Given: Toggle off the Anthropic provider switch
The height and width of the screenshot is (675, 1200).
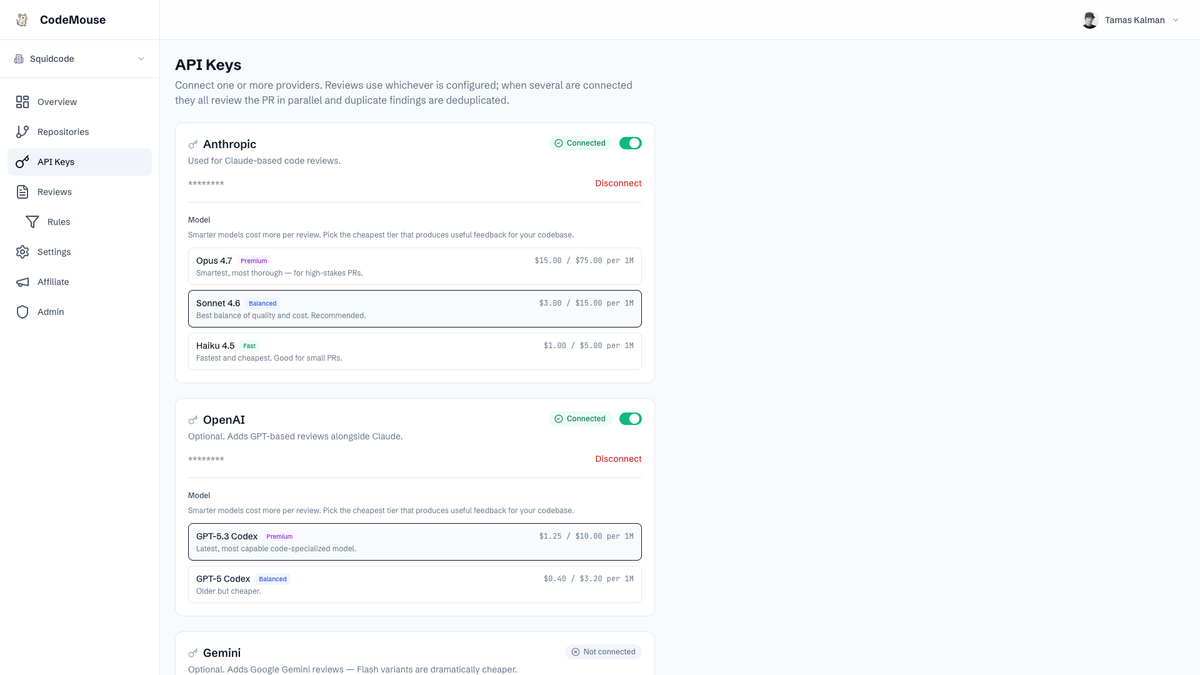Looking at the screenshot, I should pyautogui.click(x=630, y=143).
